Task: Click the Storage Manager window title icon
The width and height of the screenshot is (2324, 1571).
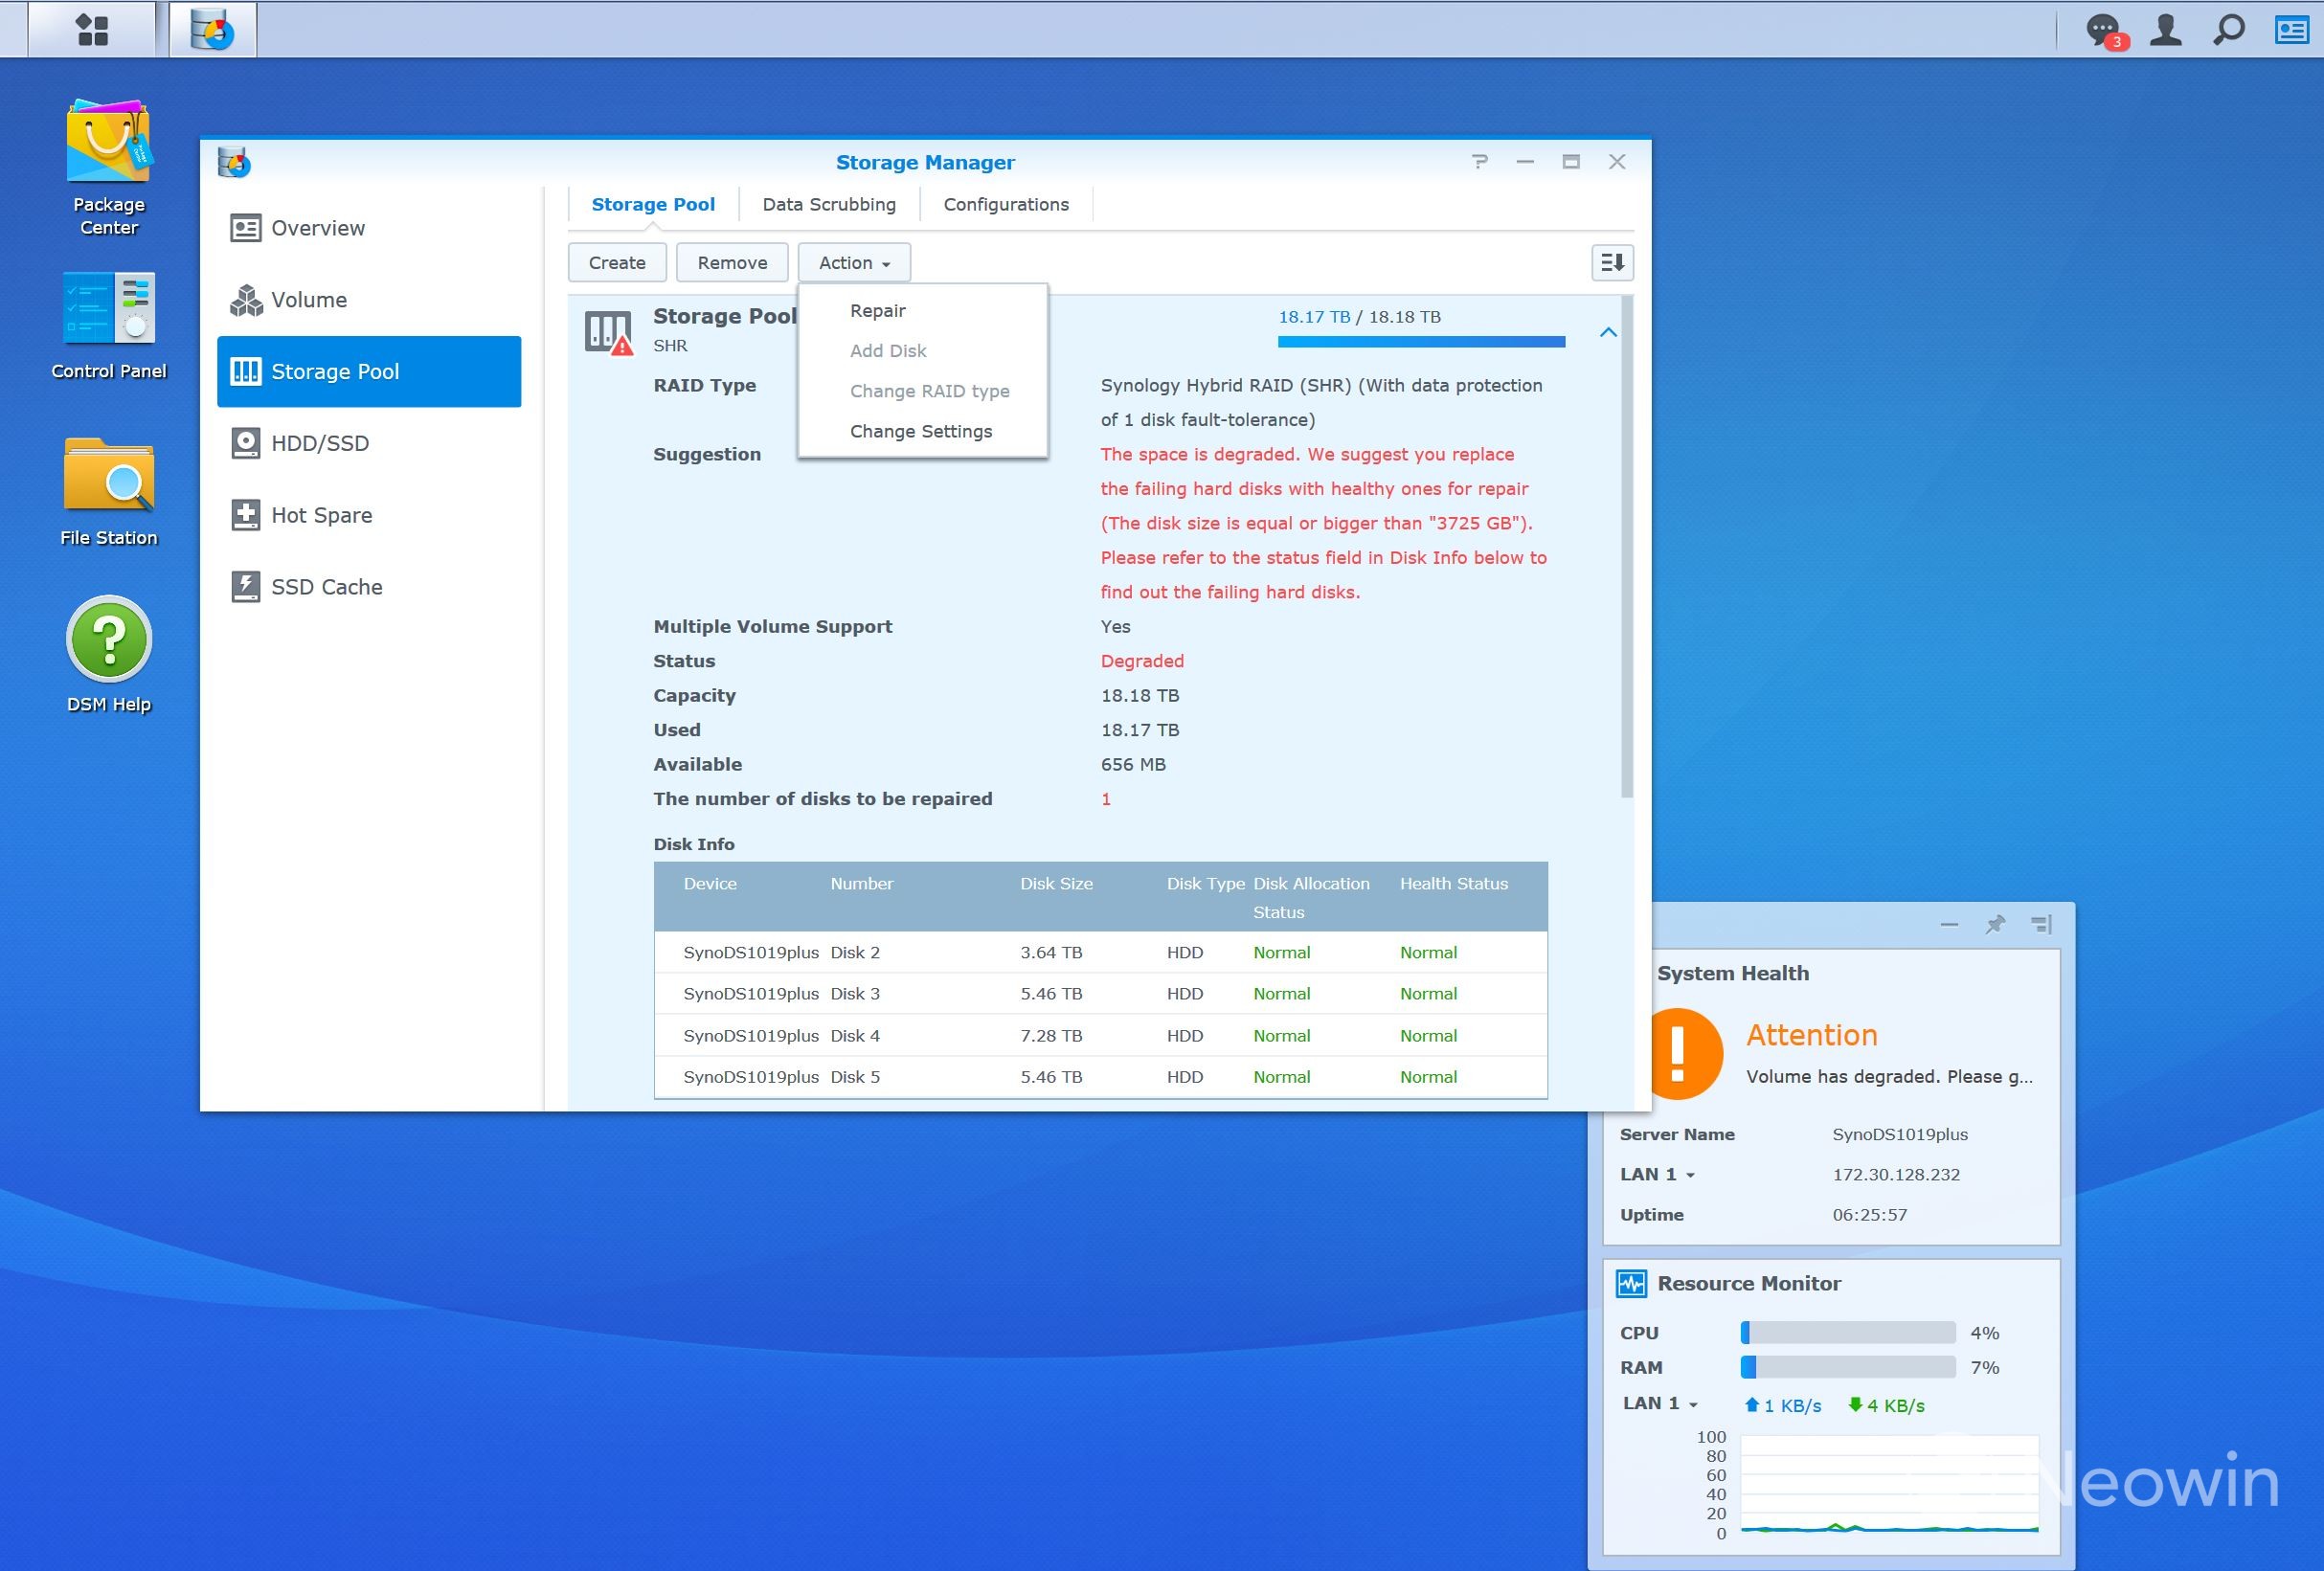Action: coord(234,162)
